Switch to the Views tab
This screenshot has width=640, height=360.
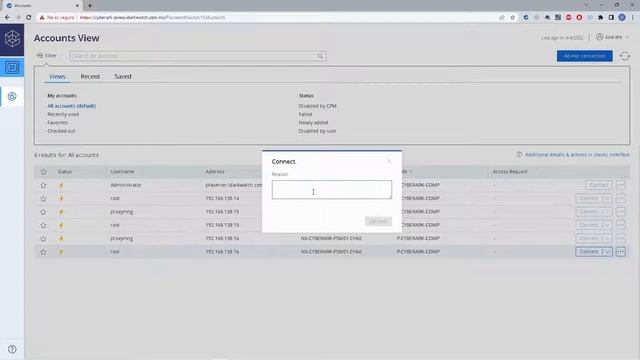point(57,76)
